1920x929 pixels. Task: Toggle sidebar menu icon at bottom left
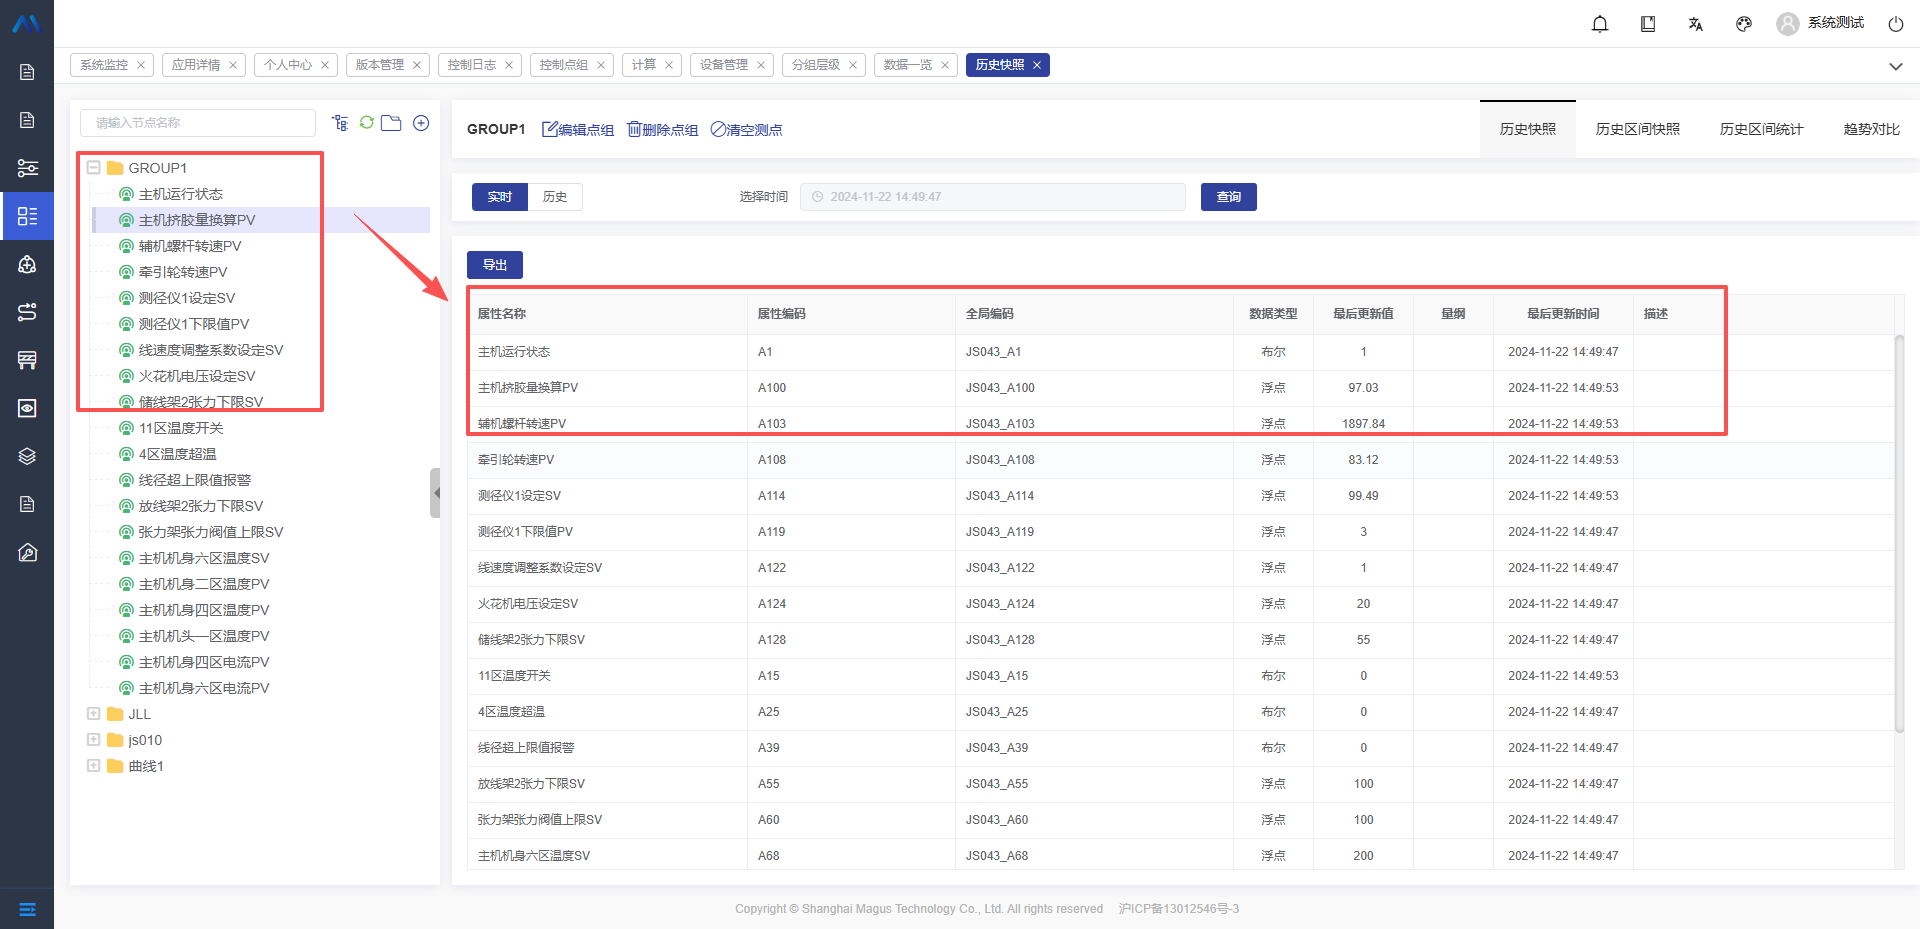click(27, 909)
